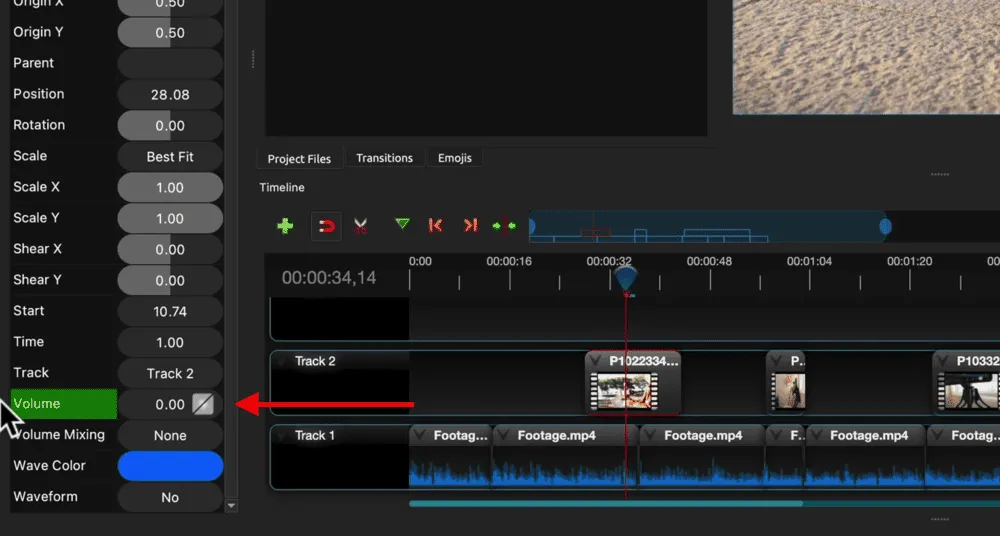This screenshot has width=1000, height=536.
Task: Open the P1022334 clip menu arrow
Action: [597, 361]
